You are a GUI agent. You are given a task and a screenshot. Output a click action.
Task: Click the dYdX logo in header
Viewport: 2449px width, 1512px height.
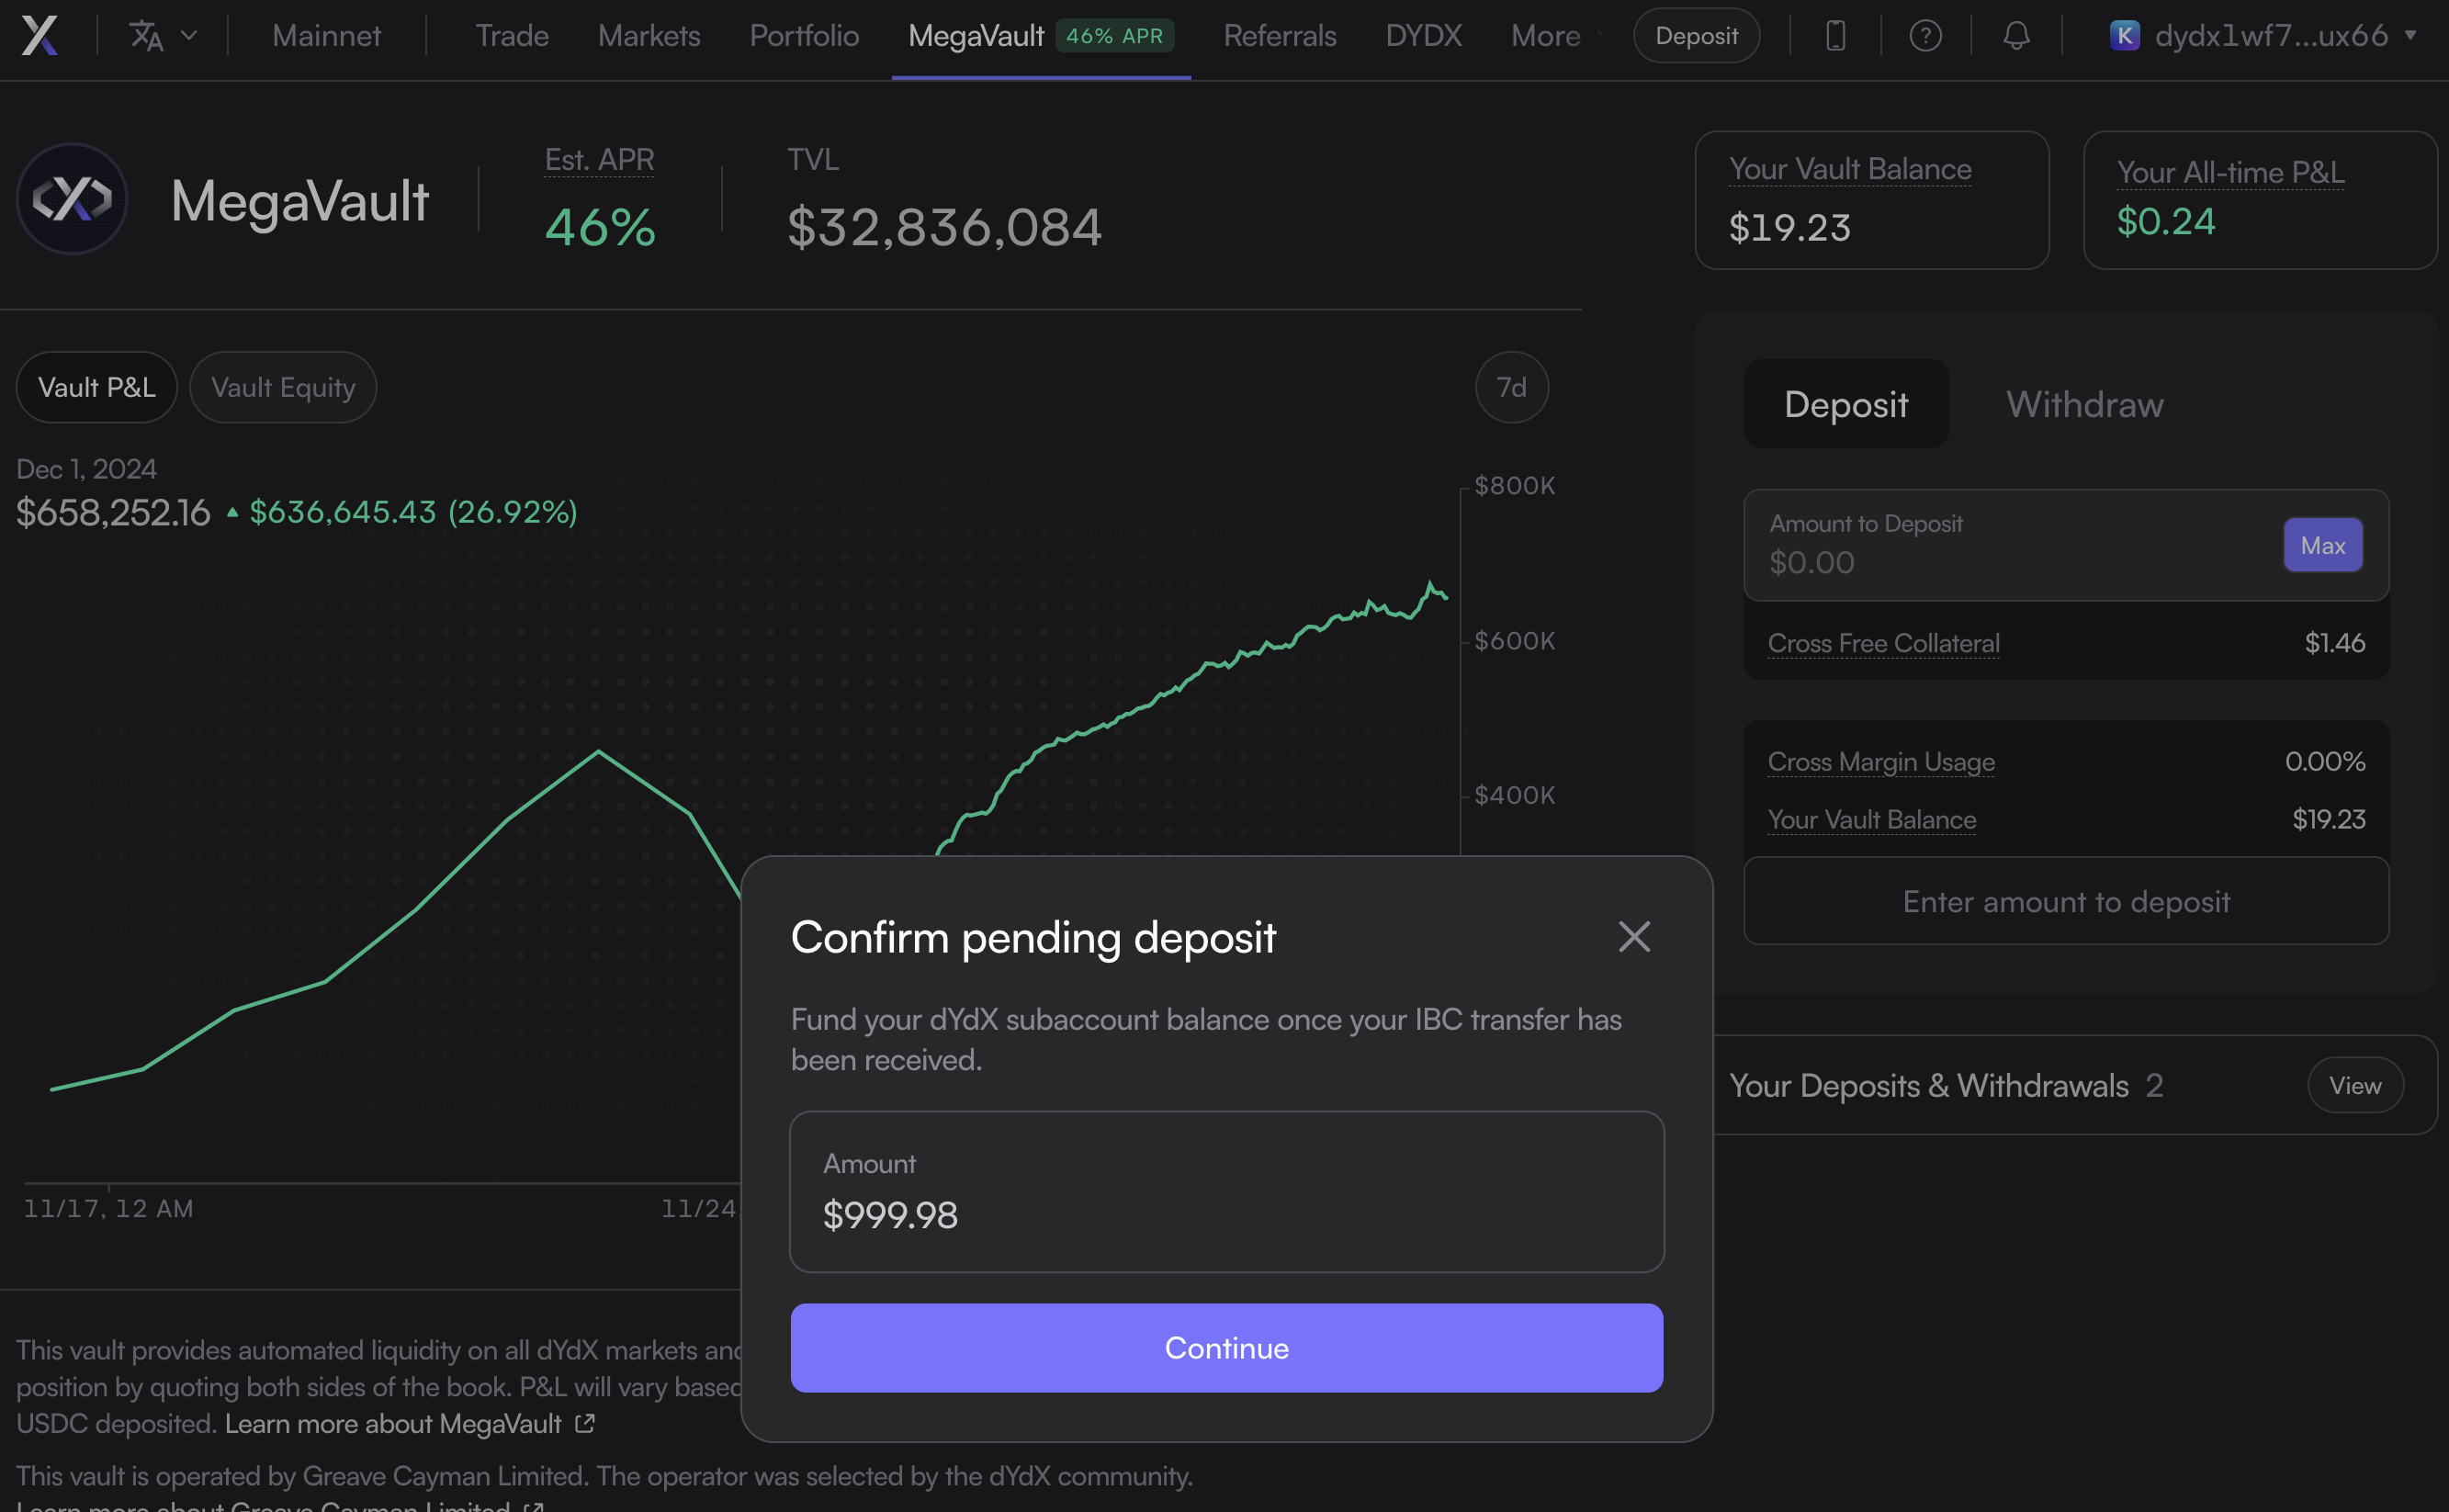pyautogui.click(x=40, y=36)
